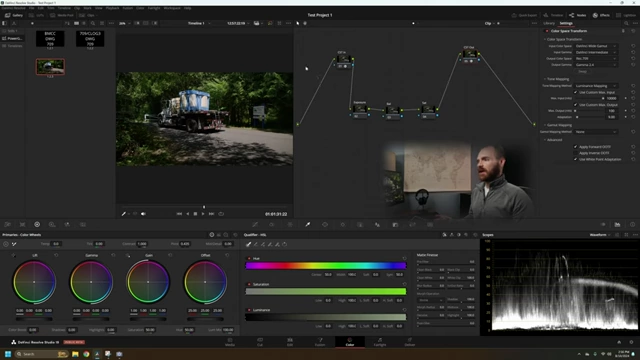This screenshot has height=360, width=640.
Task: Open the Workspace menu
Action: coord(172,8)
